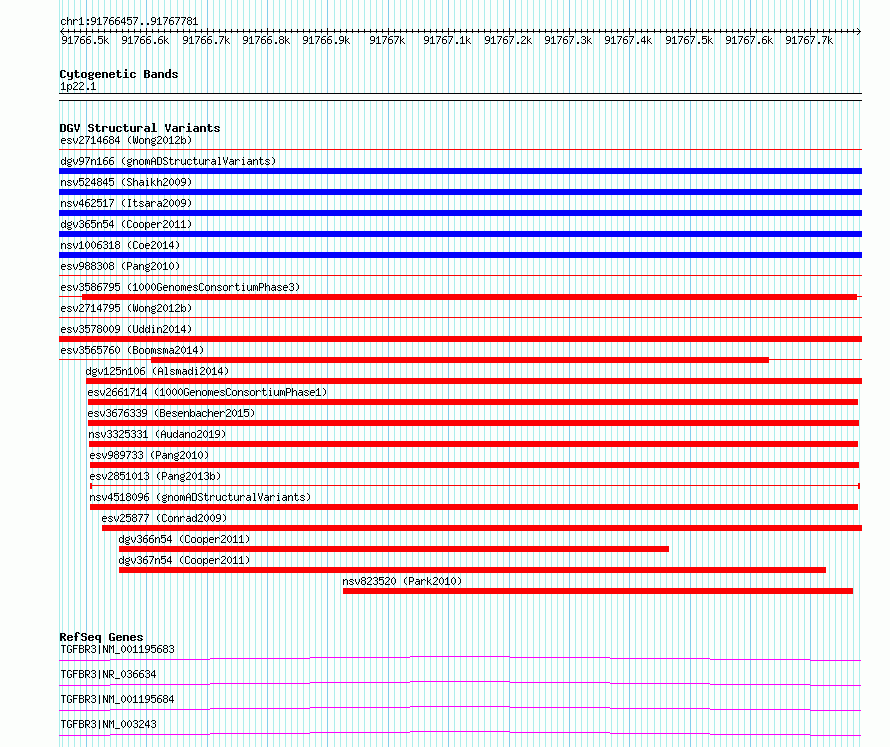Click the red esv3565760 variant bar
Screen dimensions: 890x747
[x=460, y=360]
